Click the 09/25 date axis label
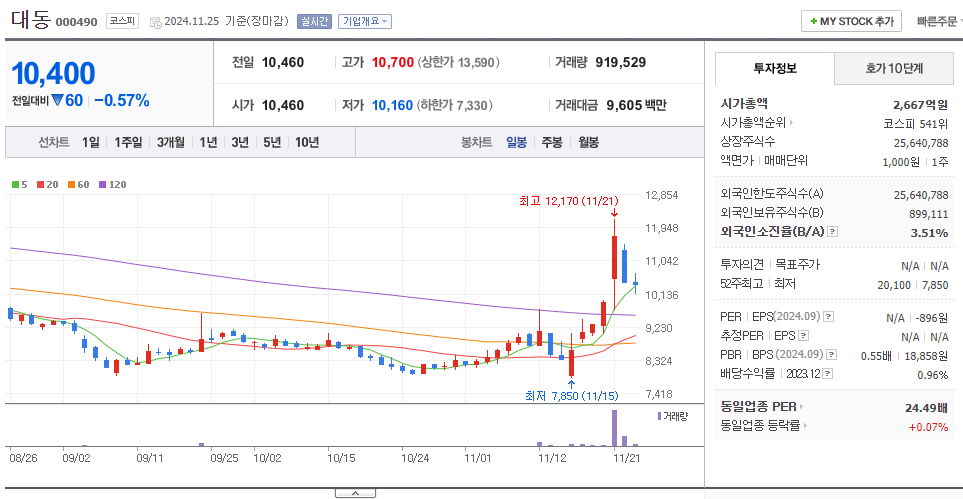The image size is (963, 499). (x=224, y=458)
